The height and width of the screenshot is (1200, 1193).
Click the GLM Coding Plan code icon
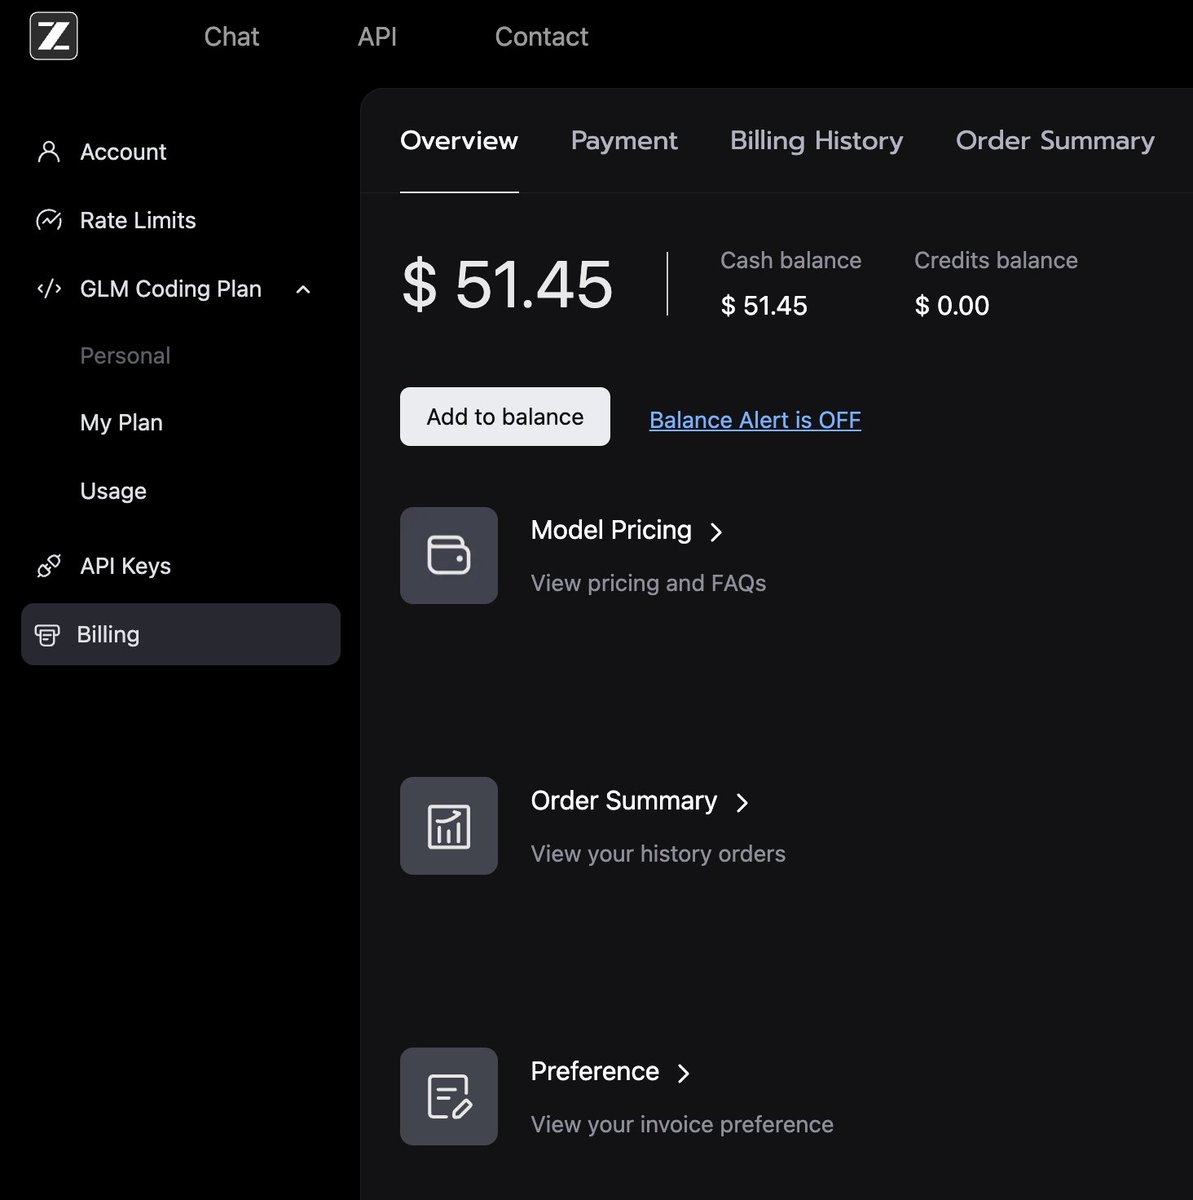click(x=48, y=289)
